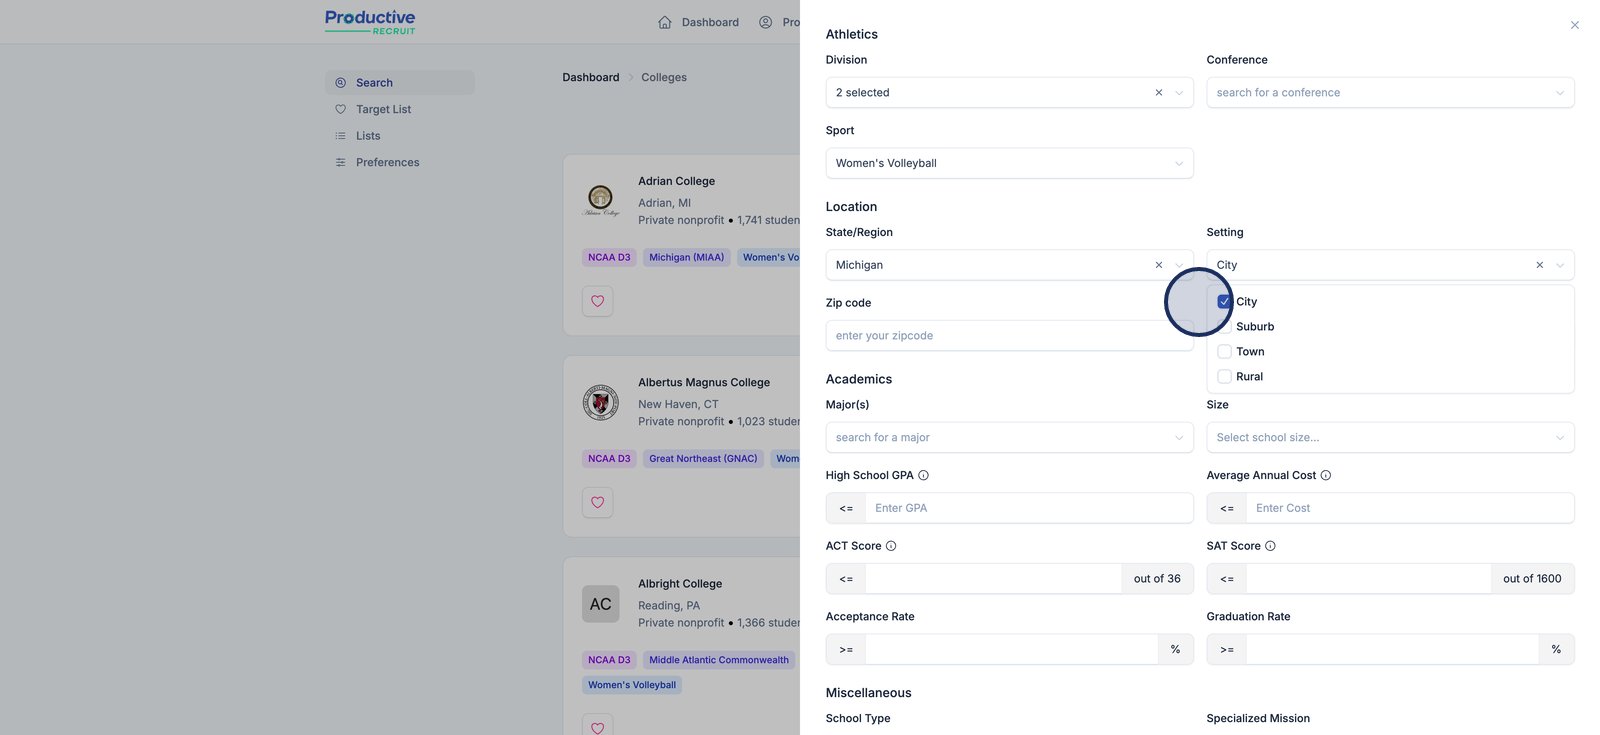Click the heart icon on Adrian College card
Viewport: 1600px width, 735px height.
(x=597, y=301)
